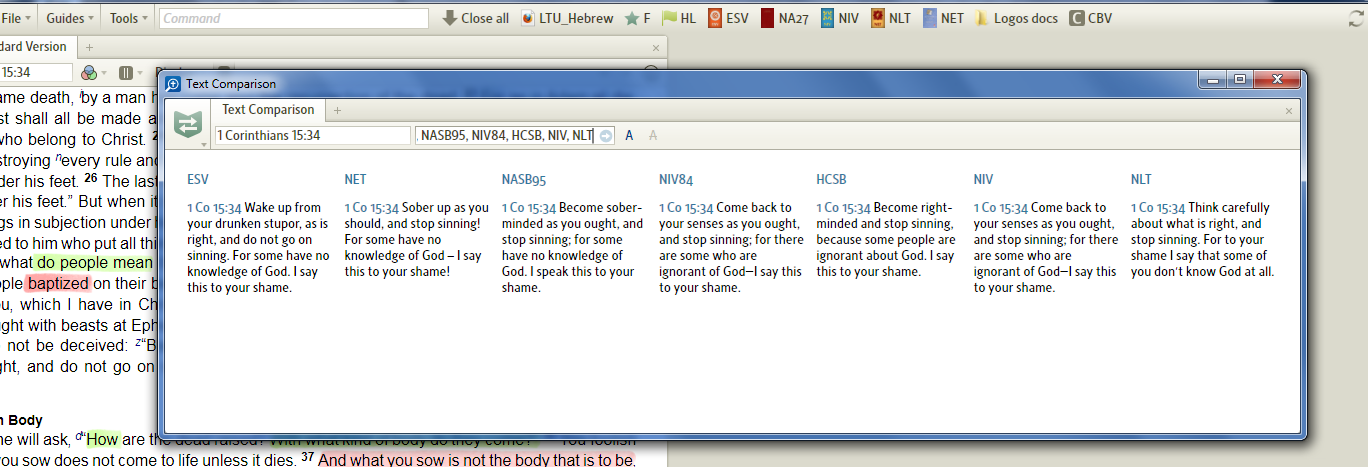1368x467 pixels.
Task: Open the LTU_Hebrew shortcut
Action: [567, 18]
